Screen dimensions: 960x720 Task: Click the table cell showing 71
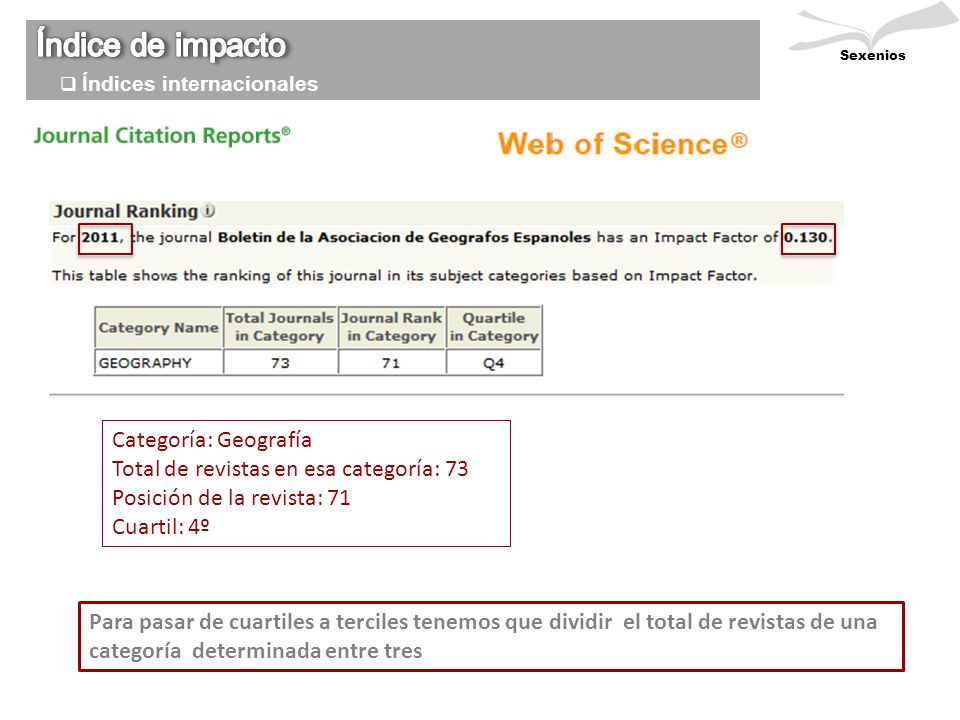[x=392, y=363]
